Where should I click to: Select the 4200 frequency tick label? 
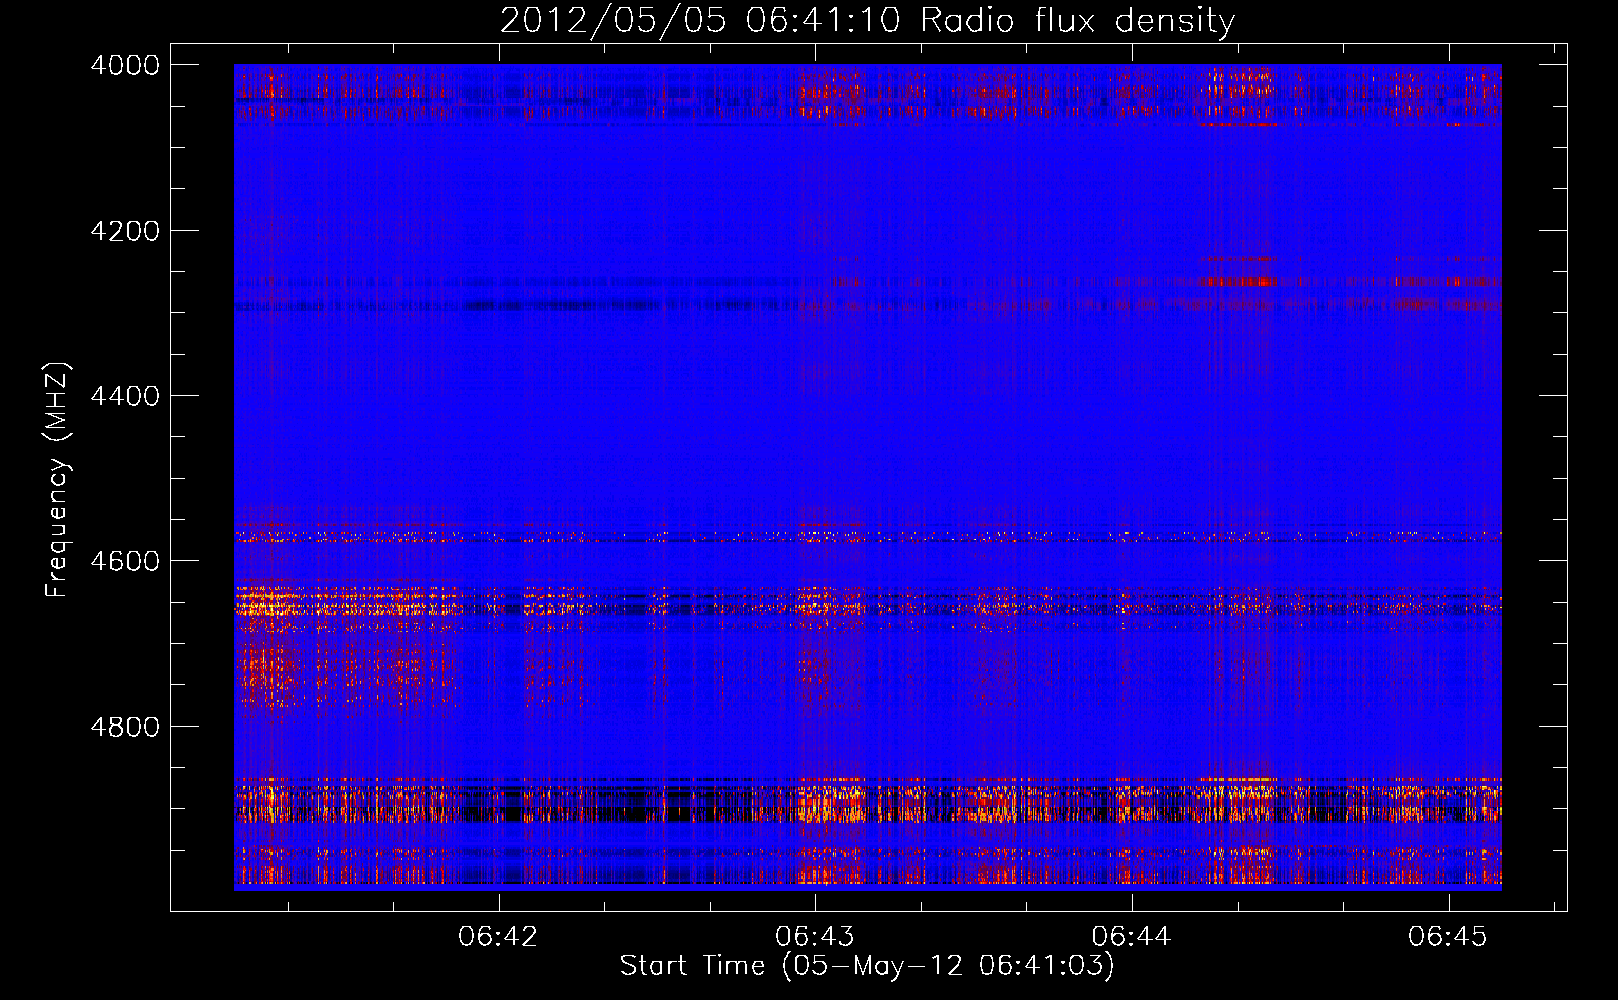[x=125, y=231]
